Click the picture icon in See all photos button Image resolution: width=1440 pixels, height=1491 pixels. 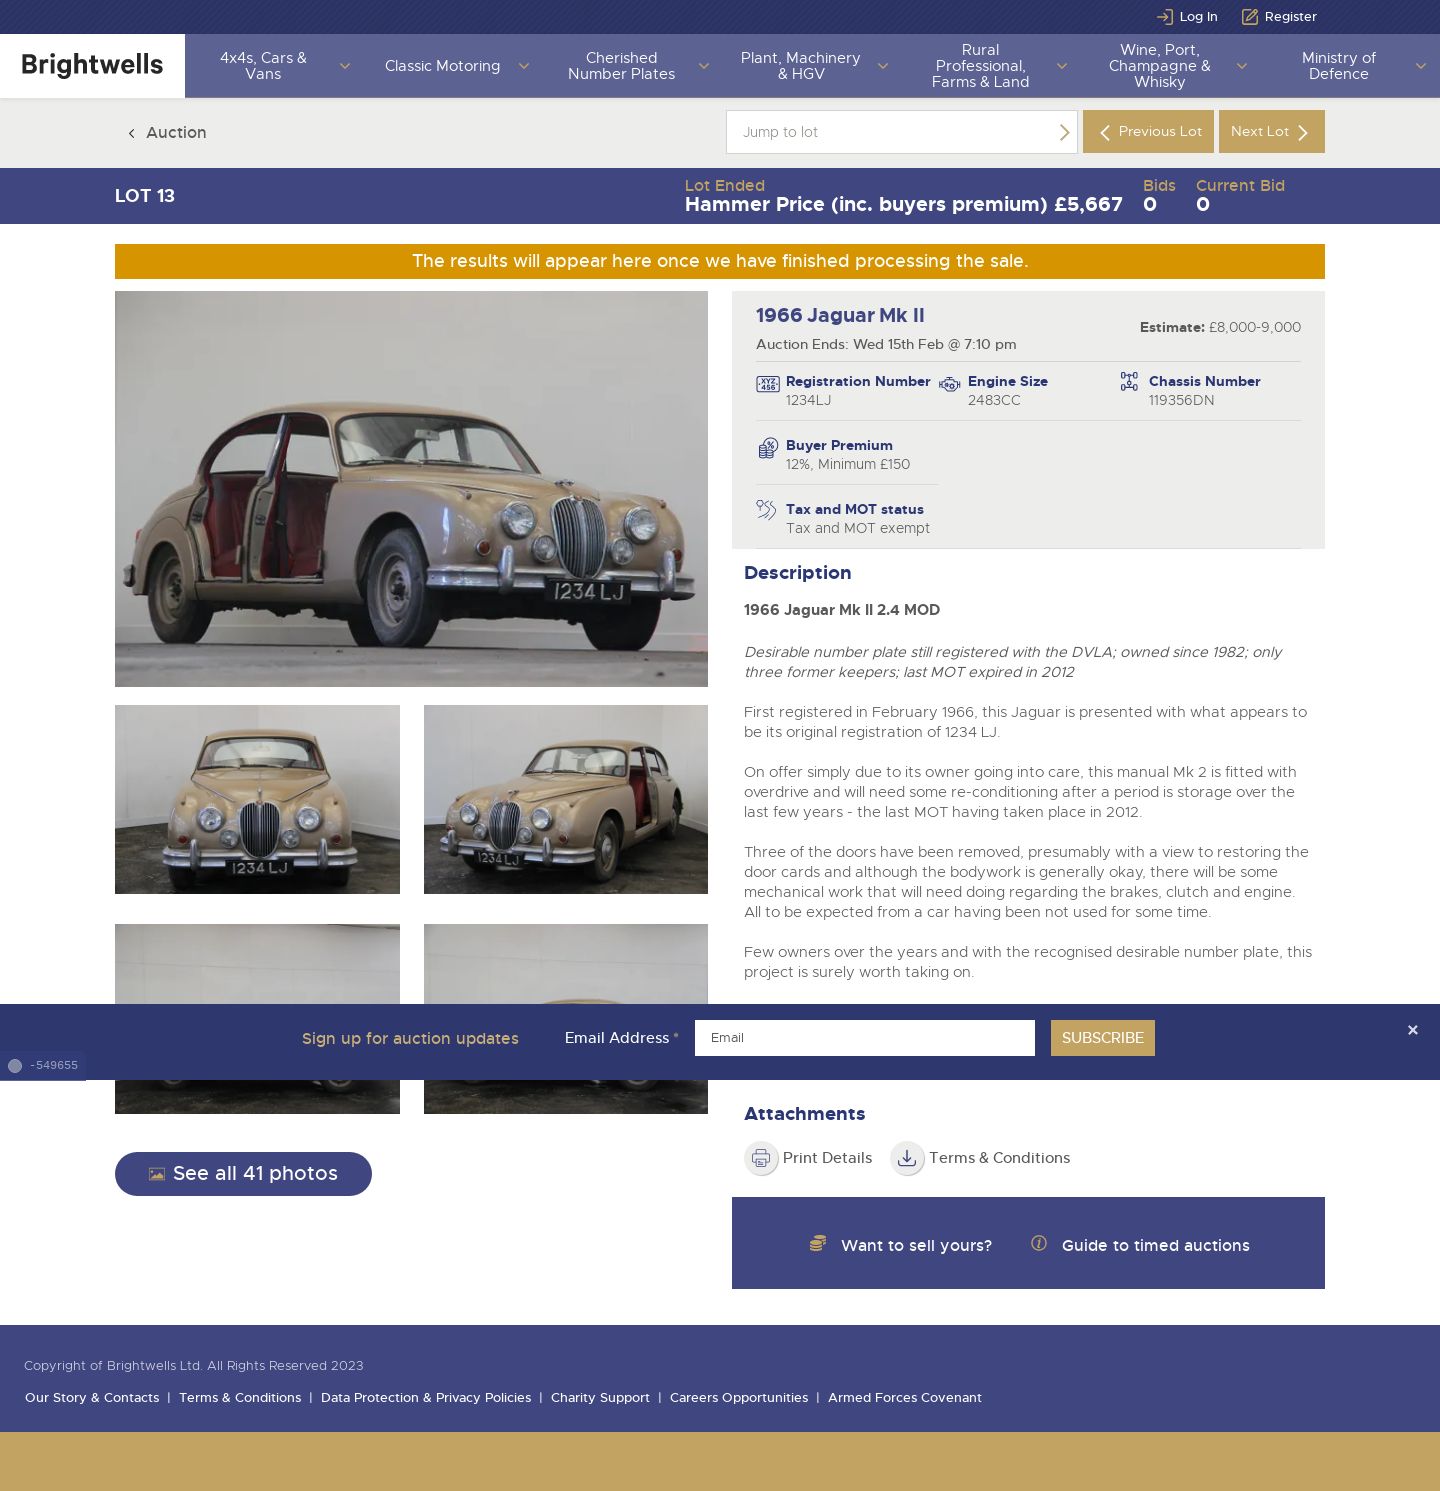(157, 1174)
